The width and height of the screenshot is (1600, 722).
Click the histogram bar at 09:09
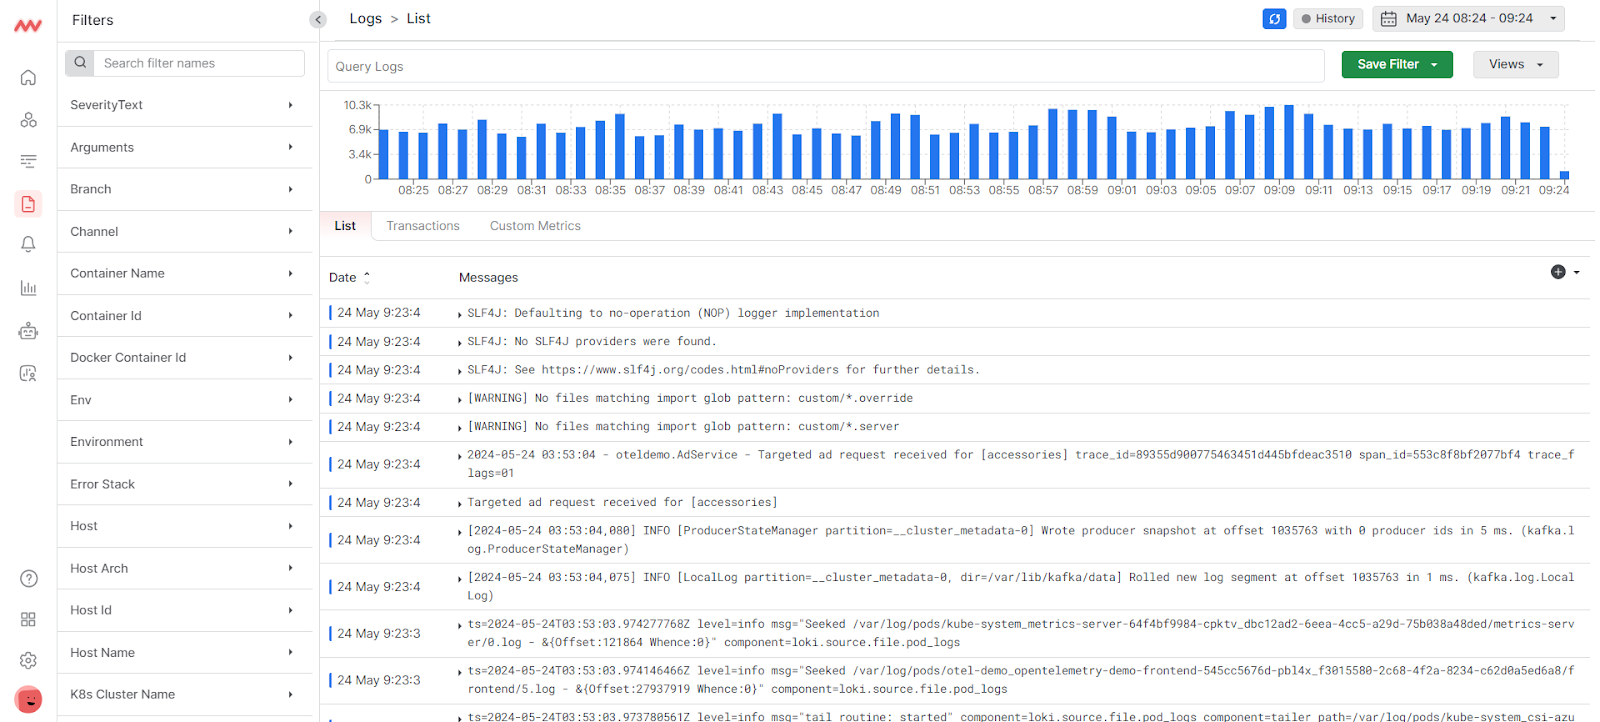coord(1289,142)
